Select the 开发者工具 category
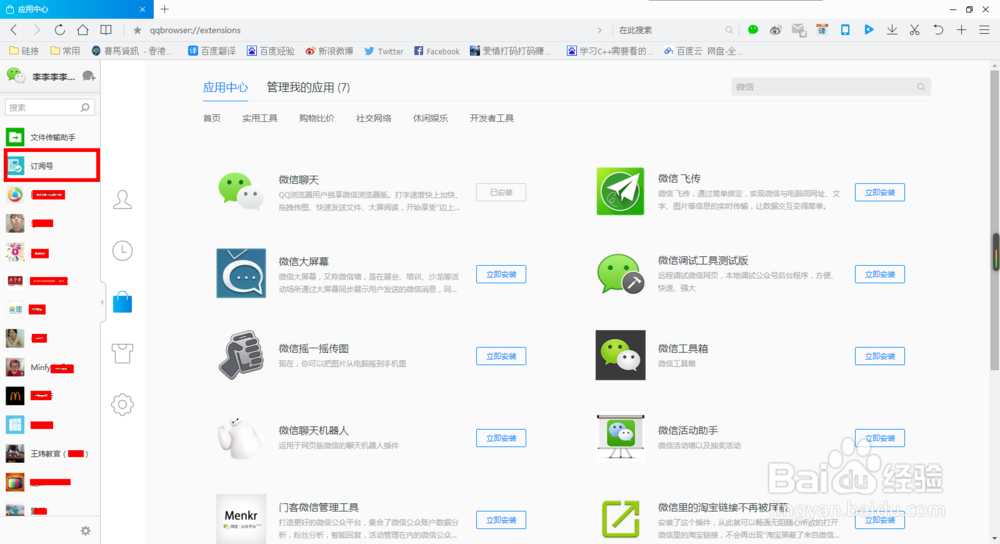Screen dimensions: 1000x544 point(492,118)
